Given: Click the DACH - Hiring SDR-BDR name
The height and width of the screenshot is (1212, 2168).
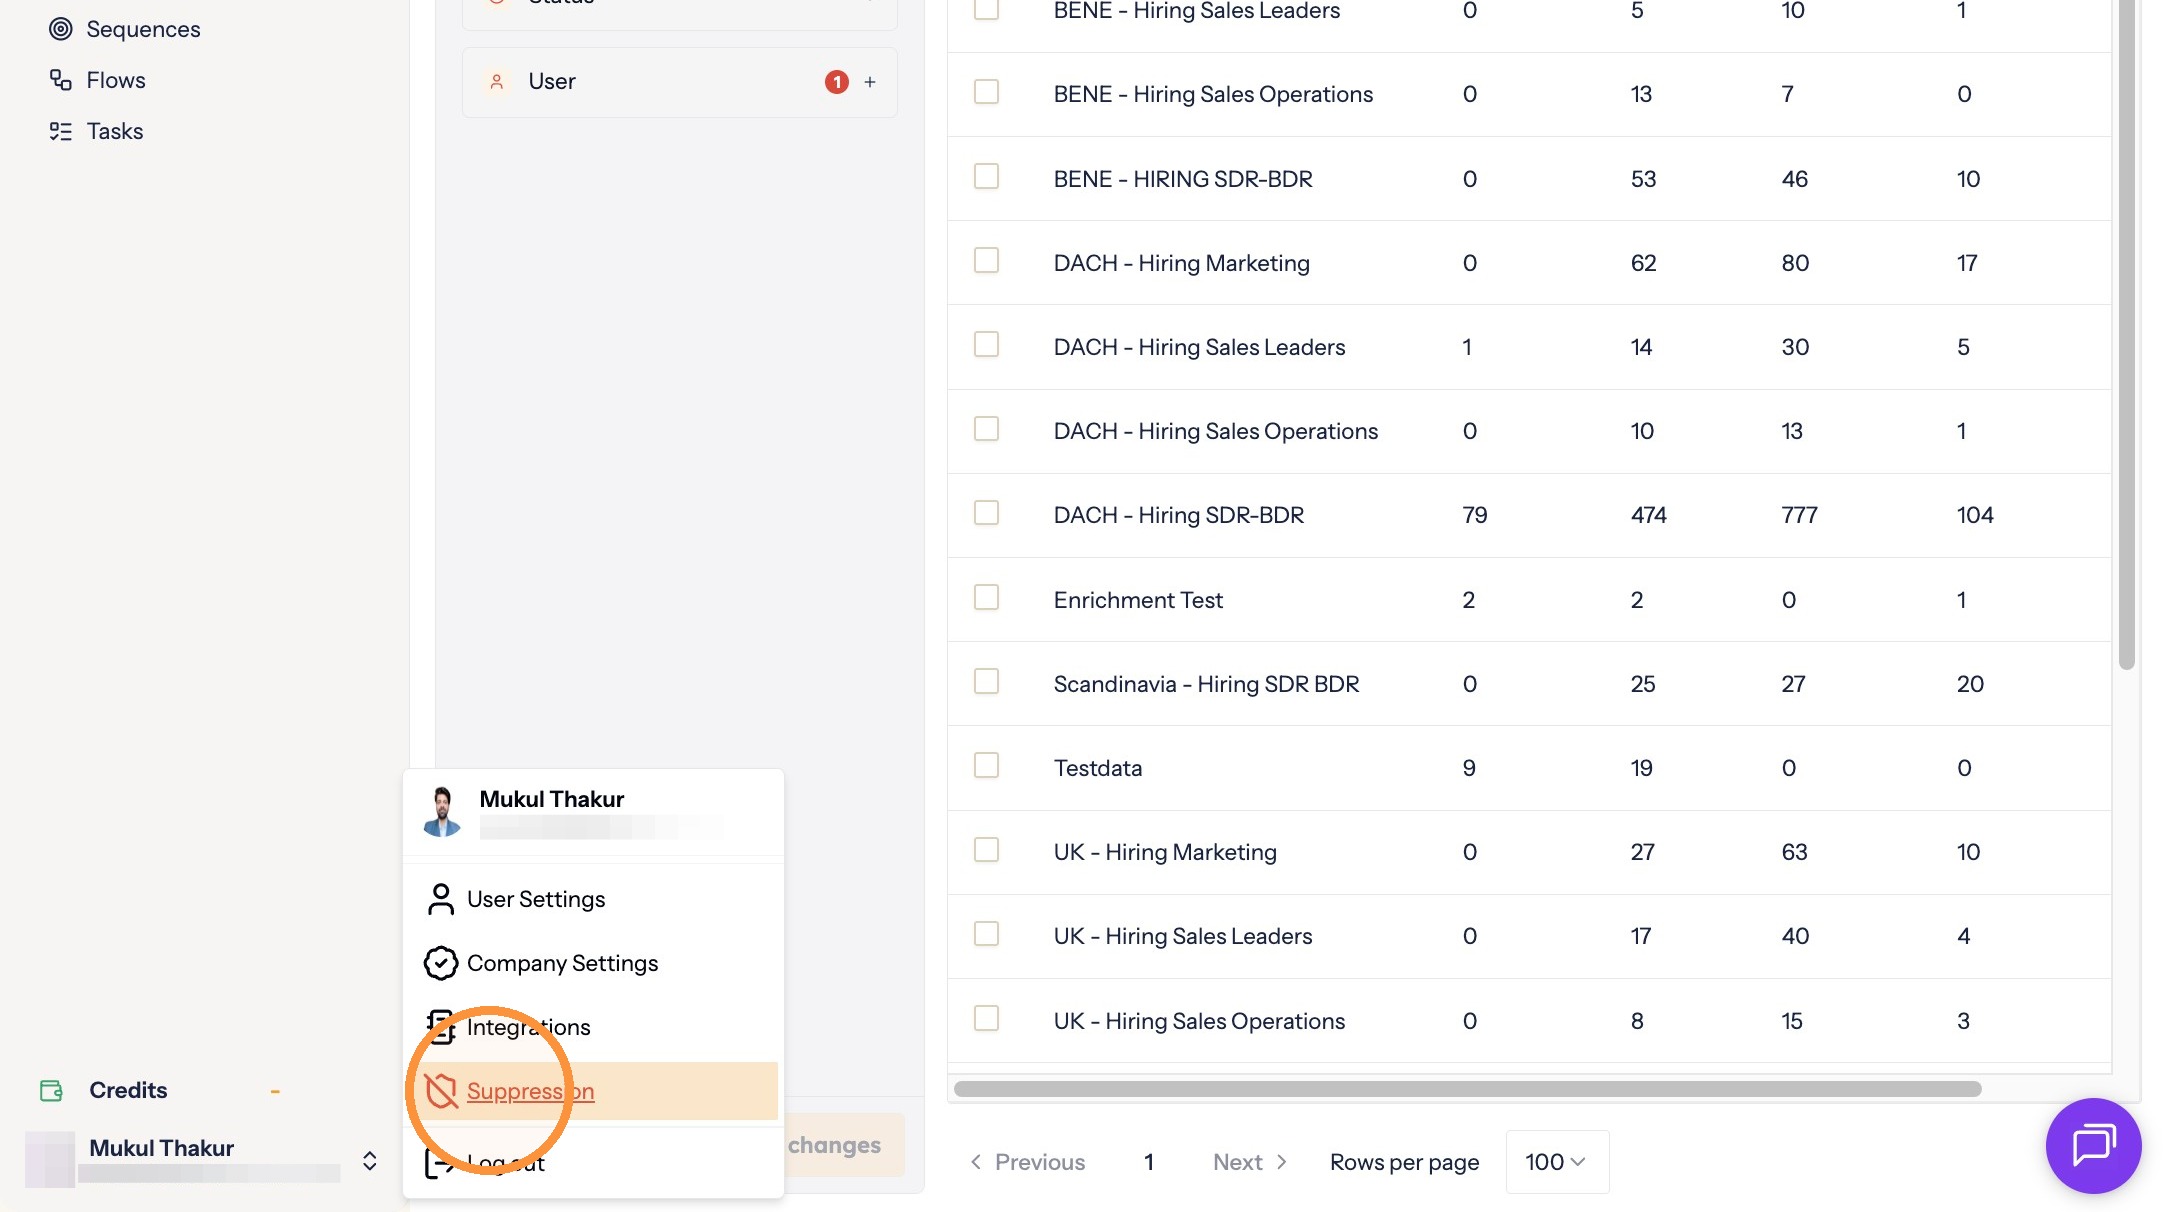Looking at the screenshot, I should tap(1179, 515).
